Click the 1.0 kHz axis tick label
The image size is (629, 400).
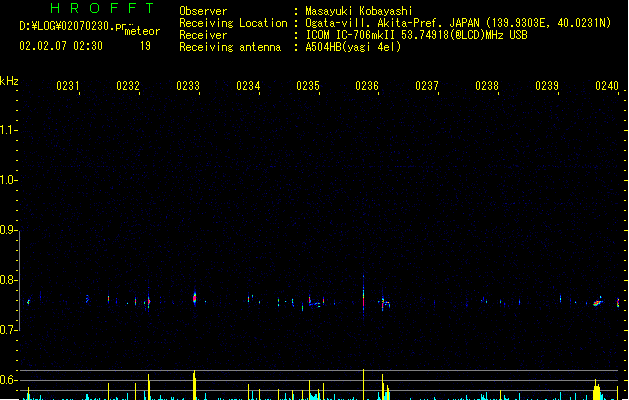click(x=8, y=180)
